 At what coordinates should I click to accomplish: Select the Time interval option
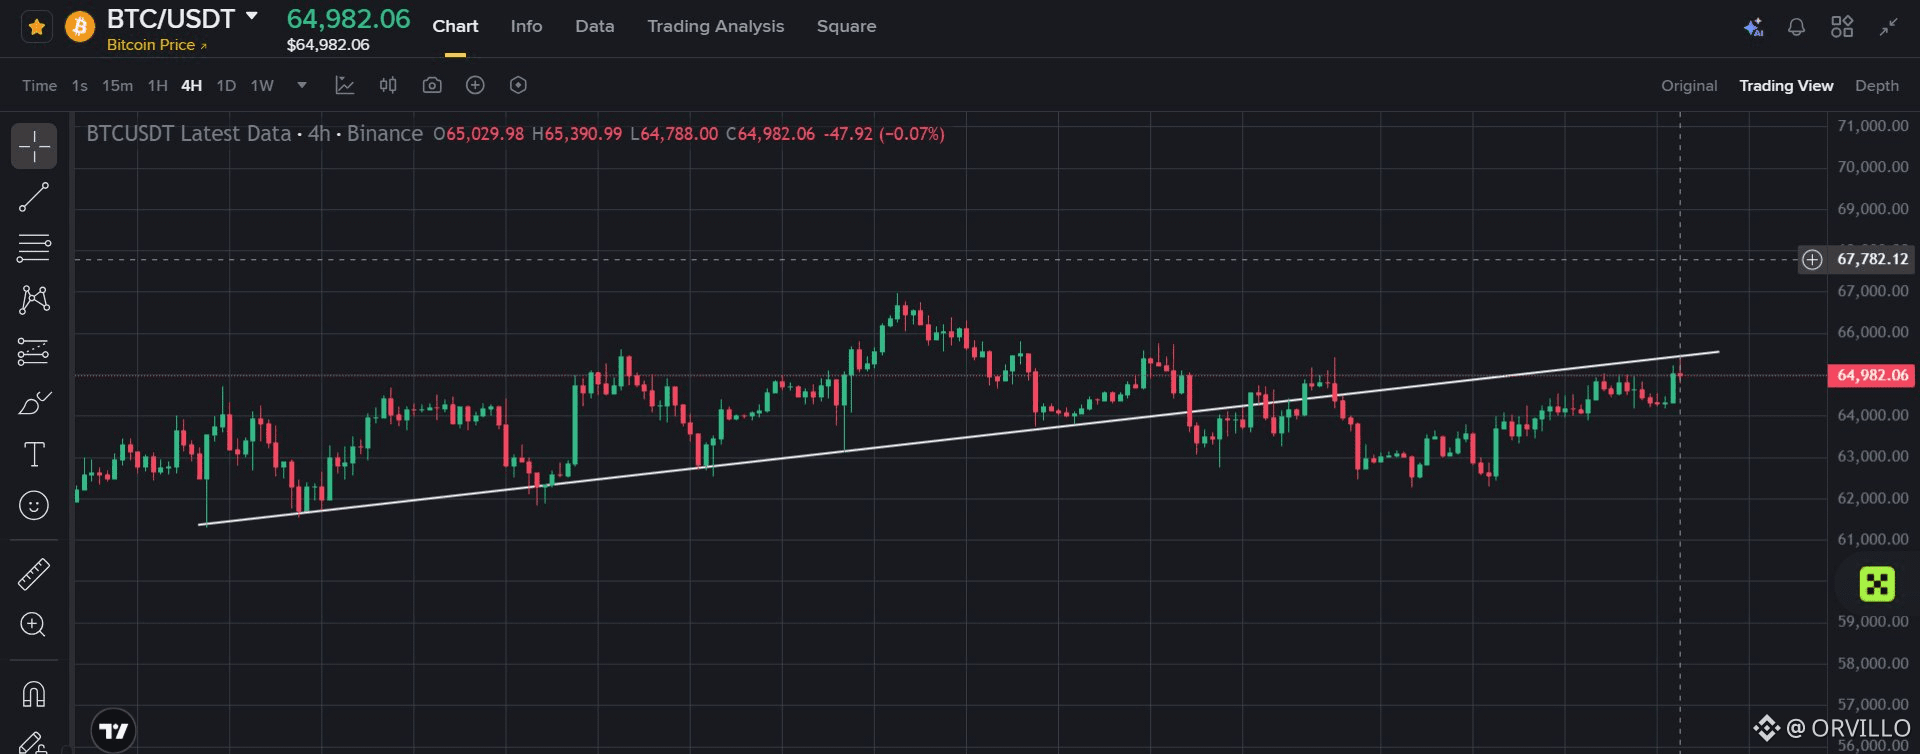pyautogui.click(x=39, y=86)
